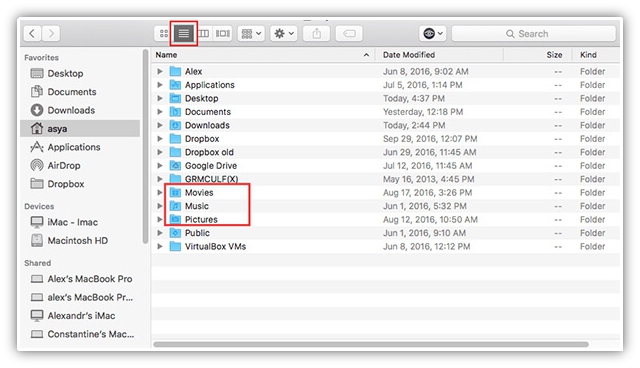Select the Pictures folder icon

point(175,219)
